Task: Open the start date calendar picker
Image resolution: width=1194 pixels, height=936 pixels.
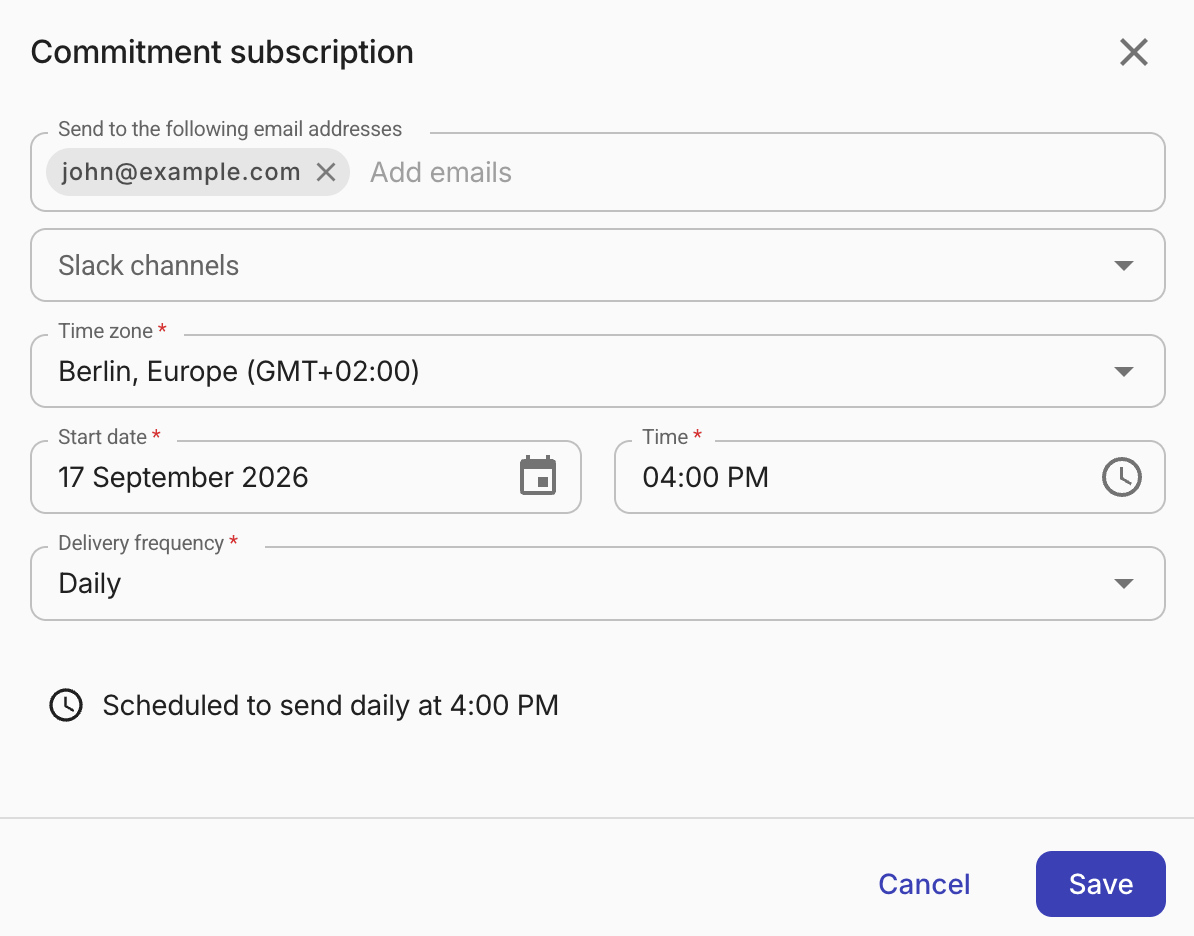Action: (538, 477)
